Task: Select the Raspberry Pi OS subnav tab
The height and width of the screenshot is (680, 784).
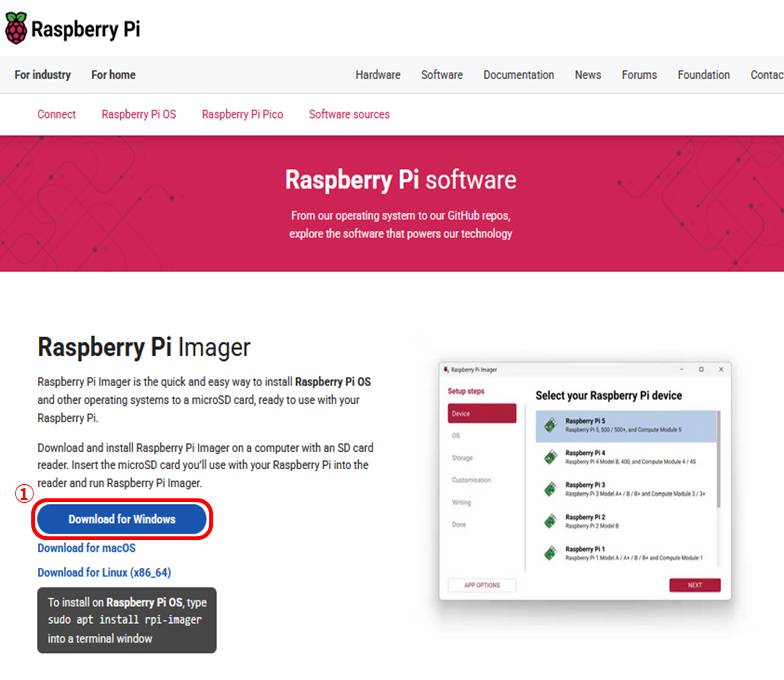Action: click(138, 114)
